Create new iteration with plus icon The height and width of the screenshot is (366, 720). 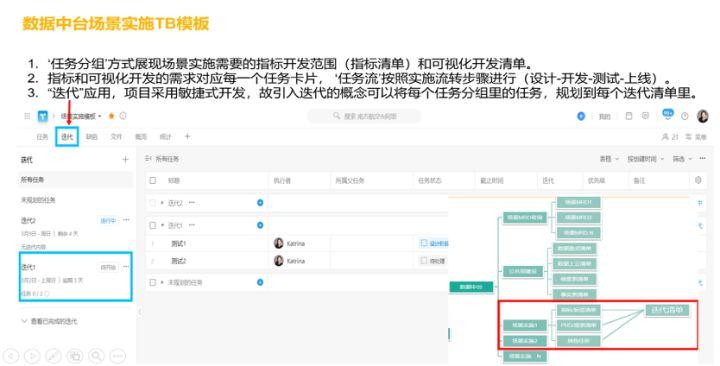pyautogui.click(x=125, y=160)
